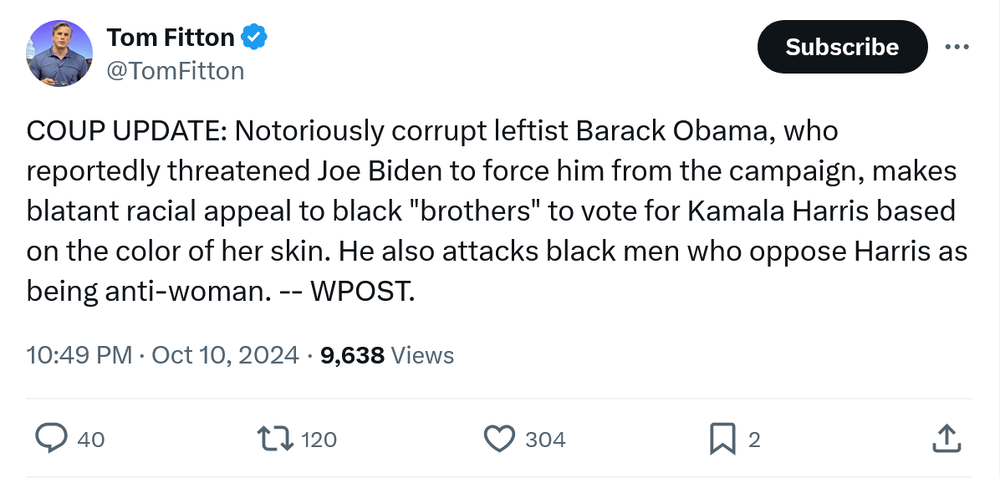Click the share upload icon
Viewport: 1000px width, 478px height.
(947, 439)
